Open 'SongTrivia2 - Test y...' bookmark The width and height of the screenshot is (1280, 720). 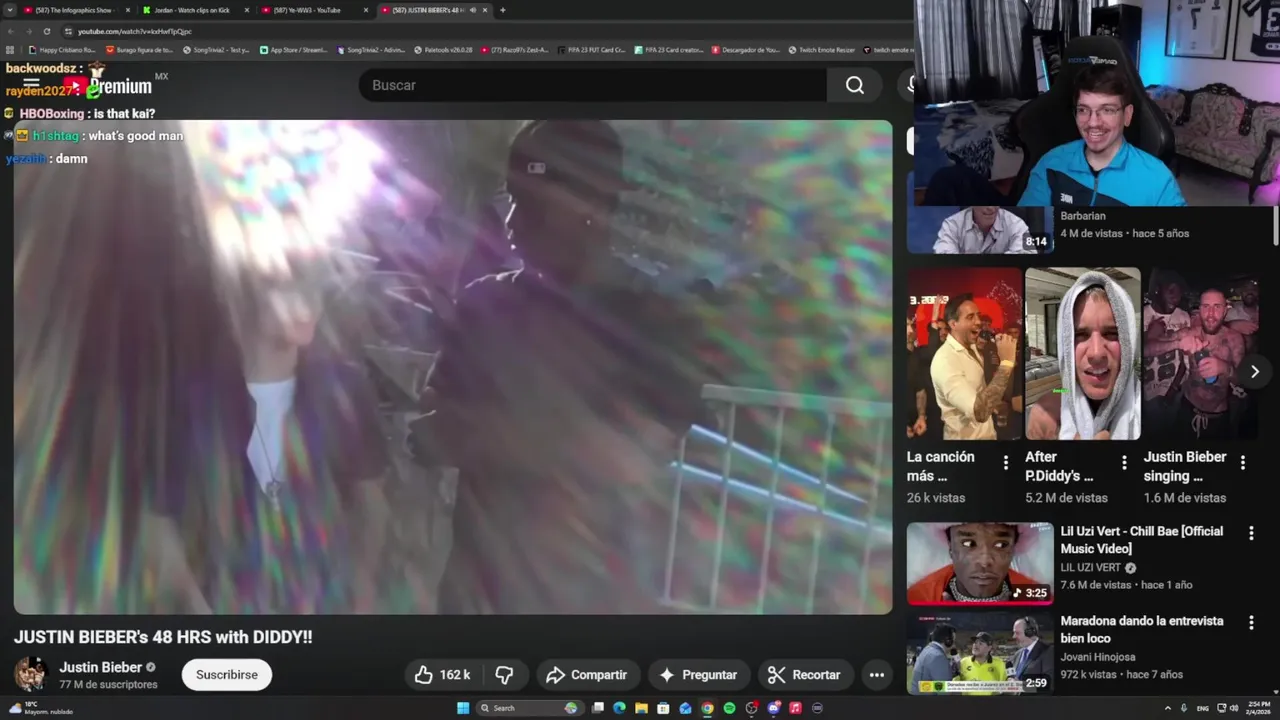click(216, 49)
